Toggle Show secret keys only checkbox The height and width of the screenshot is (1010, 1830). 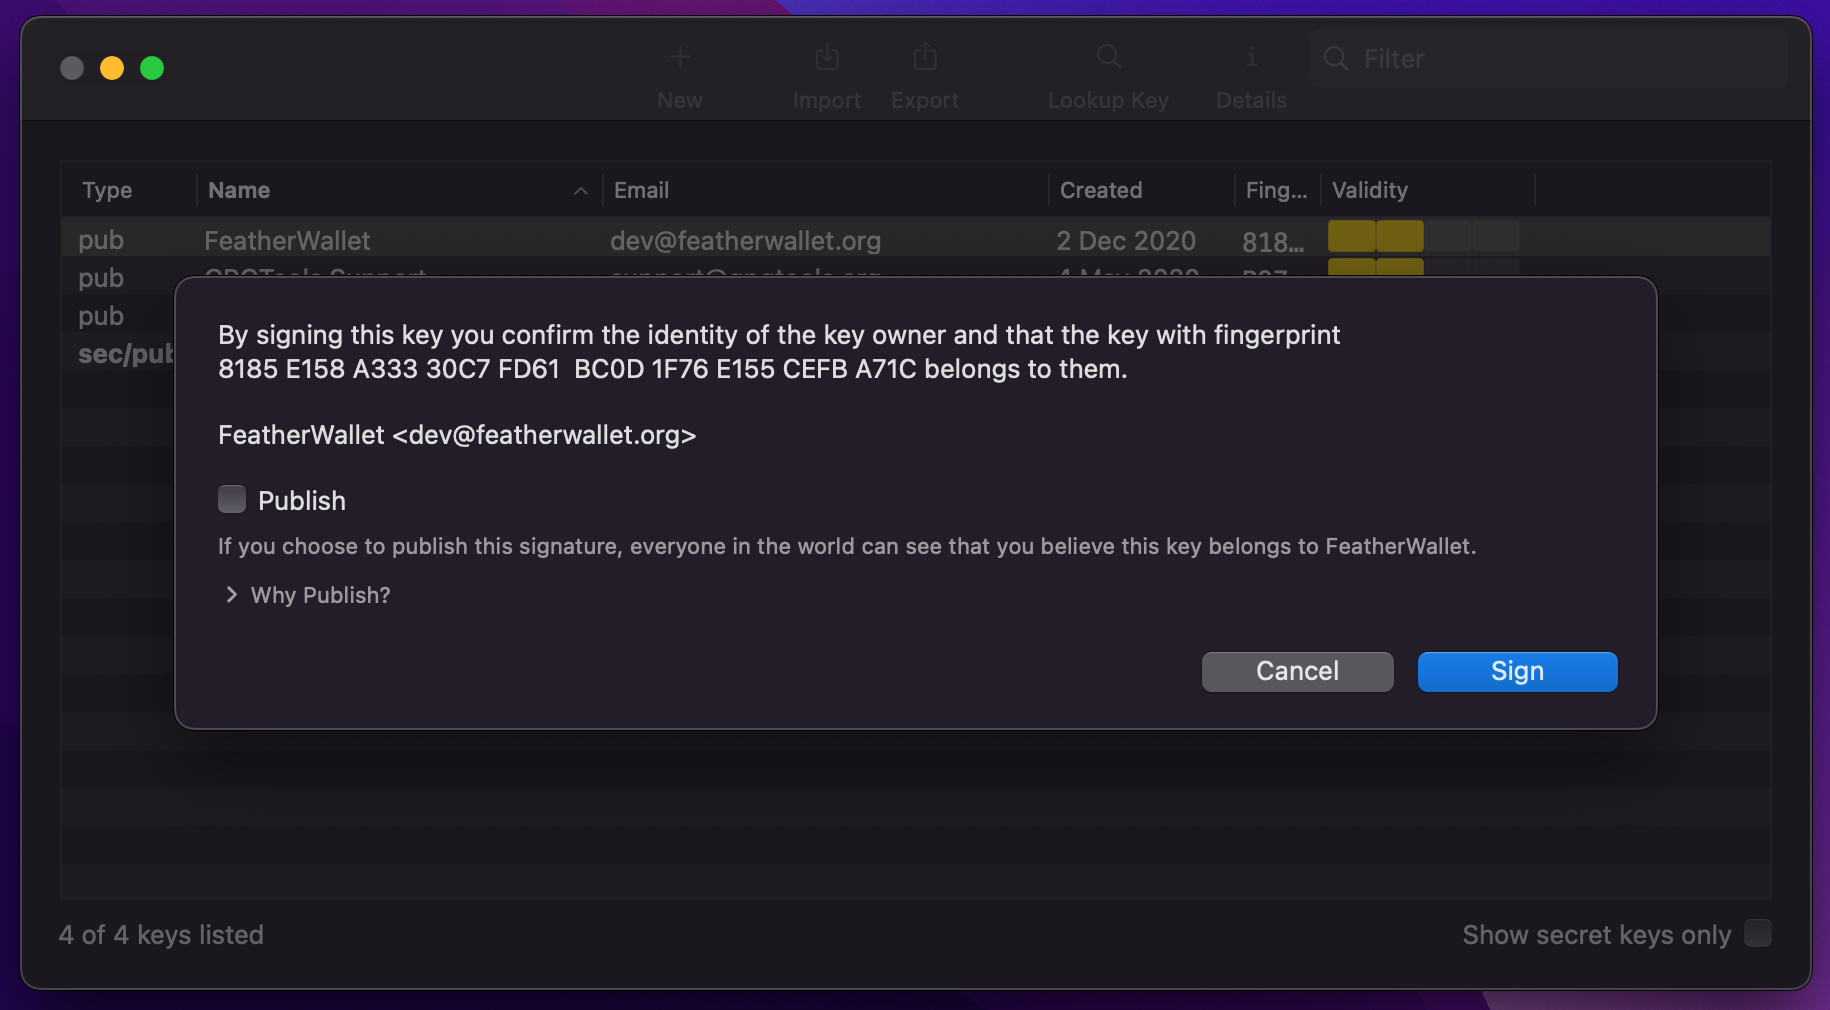click(1758, 933)
